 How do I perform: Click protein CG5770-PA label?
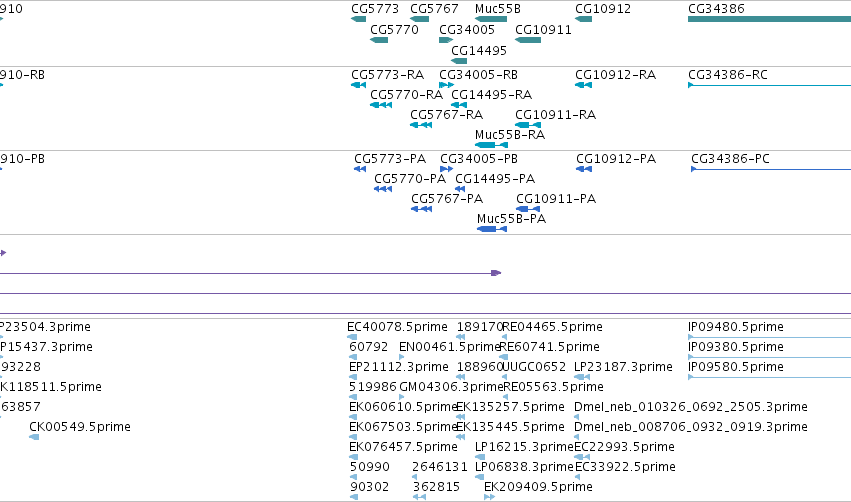coord(410,179)
